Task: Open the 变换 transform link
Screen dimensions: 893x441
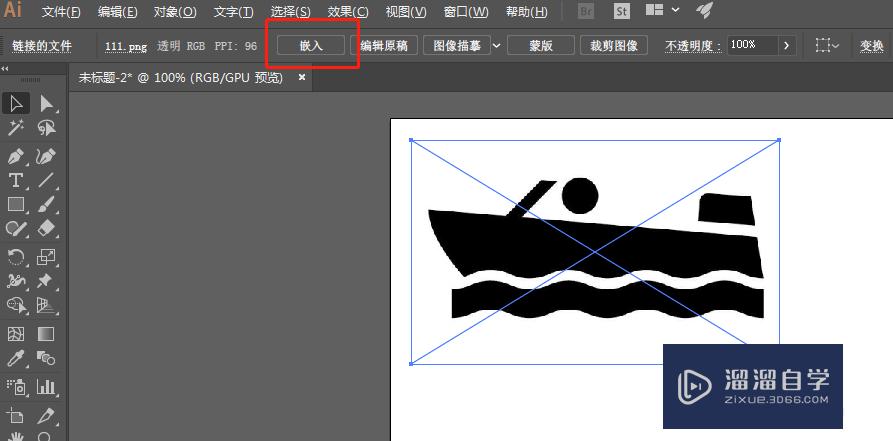Action: 871,46
